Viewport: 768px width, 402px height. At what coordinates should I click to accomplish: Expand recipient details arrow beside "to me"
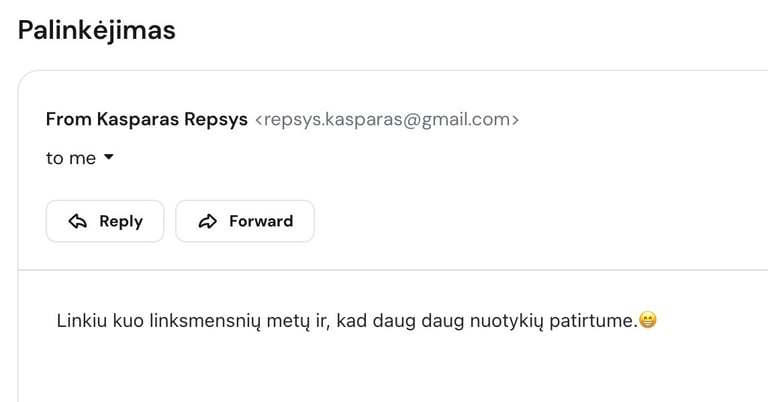pyautogui.click(x=109, y=158)
